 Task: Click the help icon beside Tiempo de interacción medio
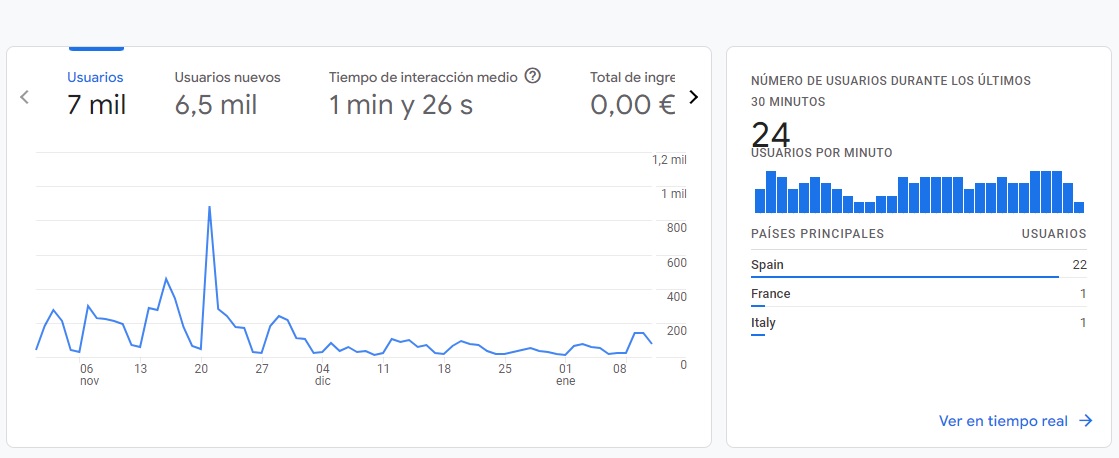532,76
